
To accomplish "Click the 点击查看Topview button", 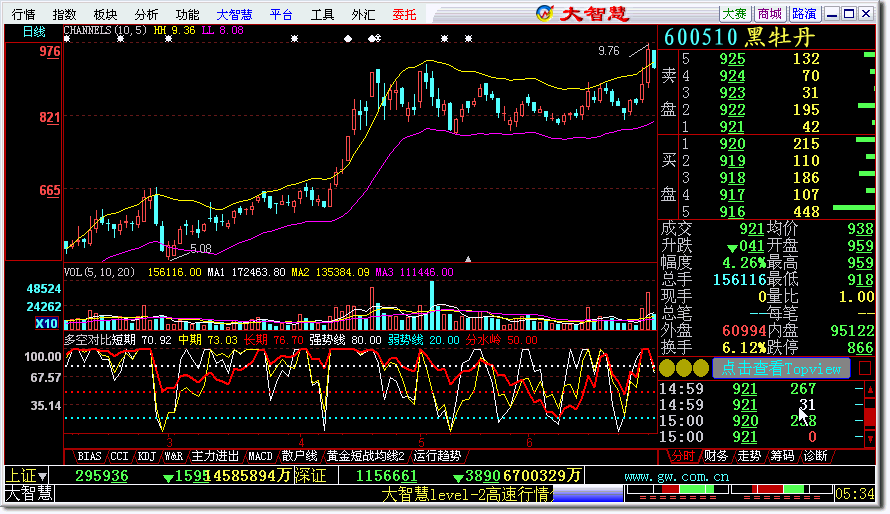I will 781,368.
